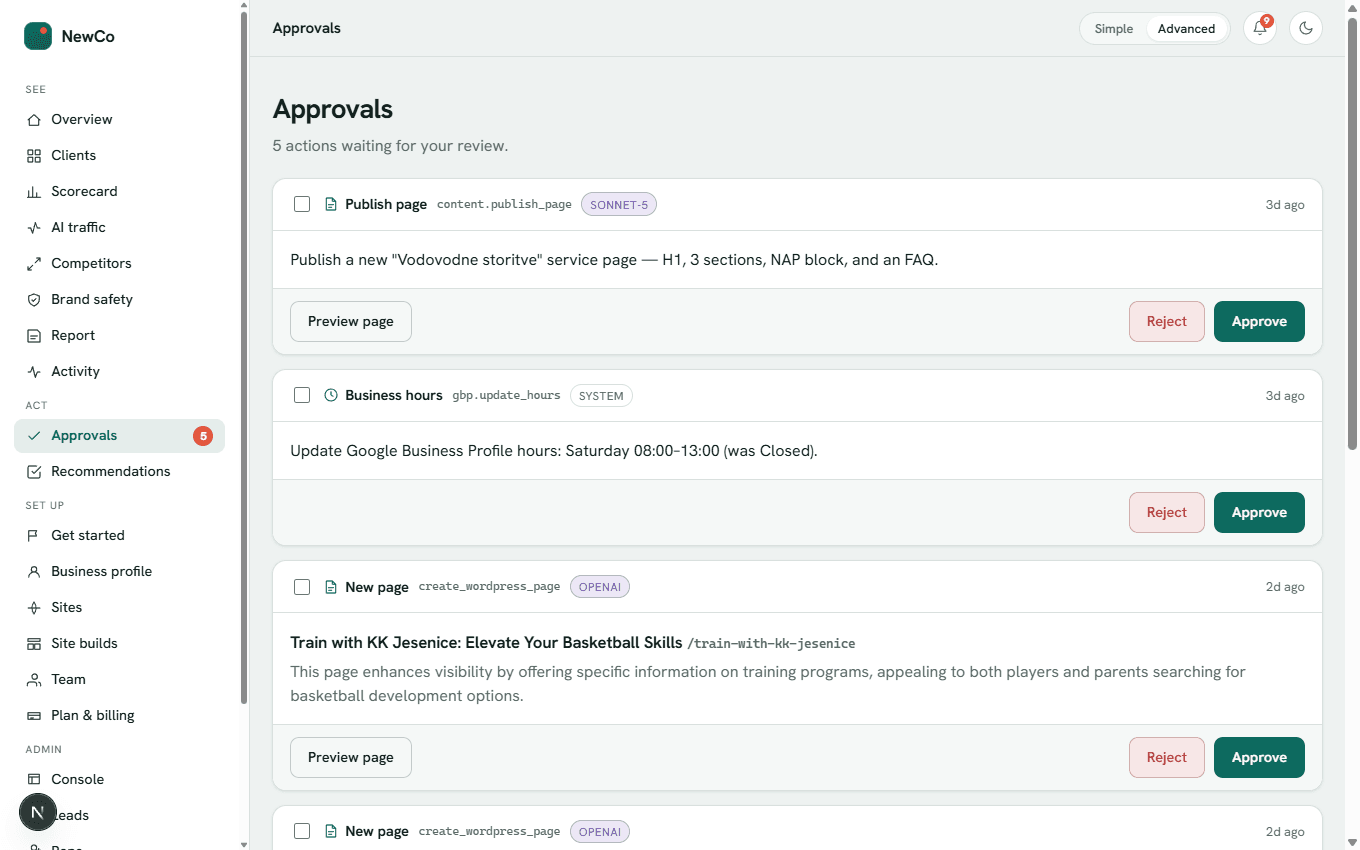Click the AI traffic pulse icon
This screenshot has width=1360, height=850.
34,227
